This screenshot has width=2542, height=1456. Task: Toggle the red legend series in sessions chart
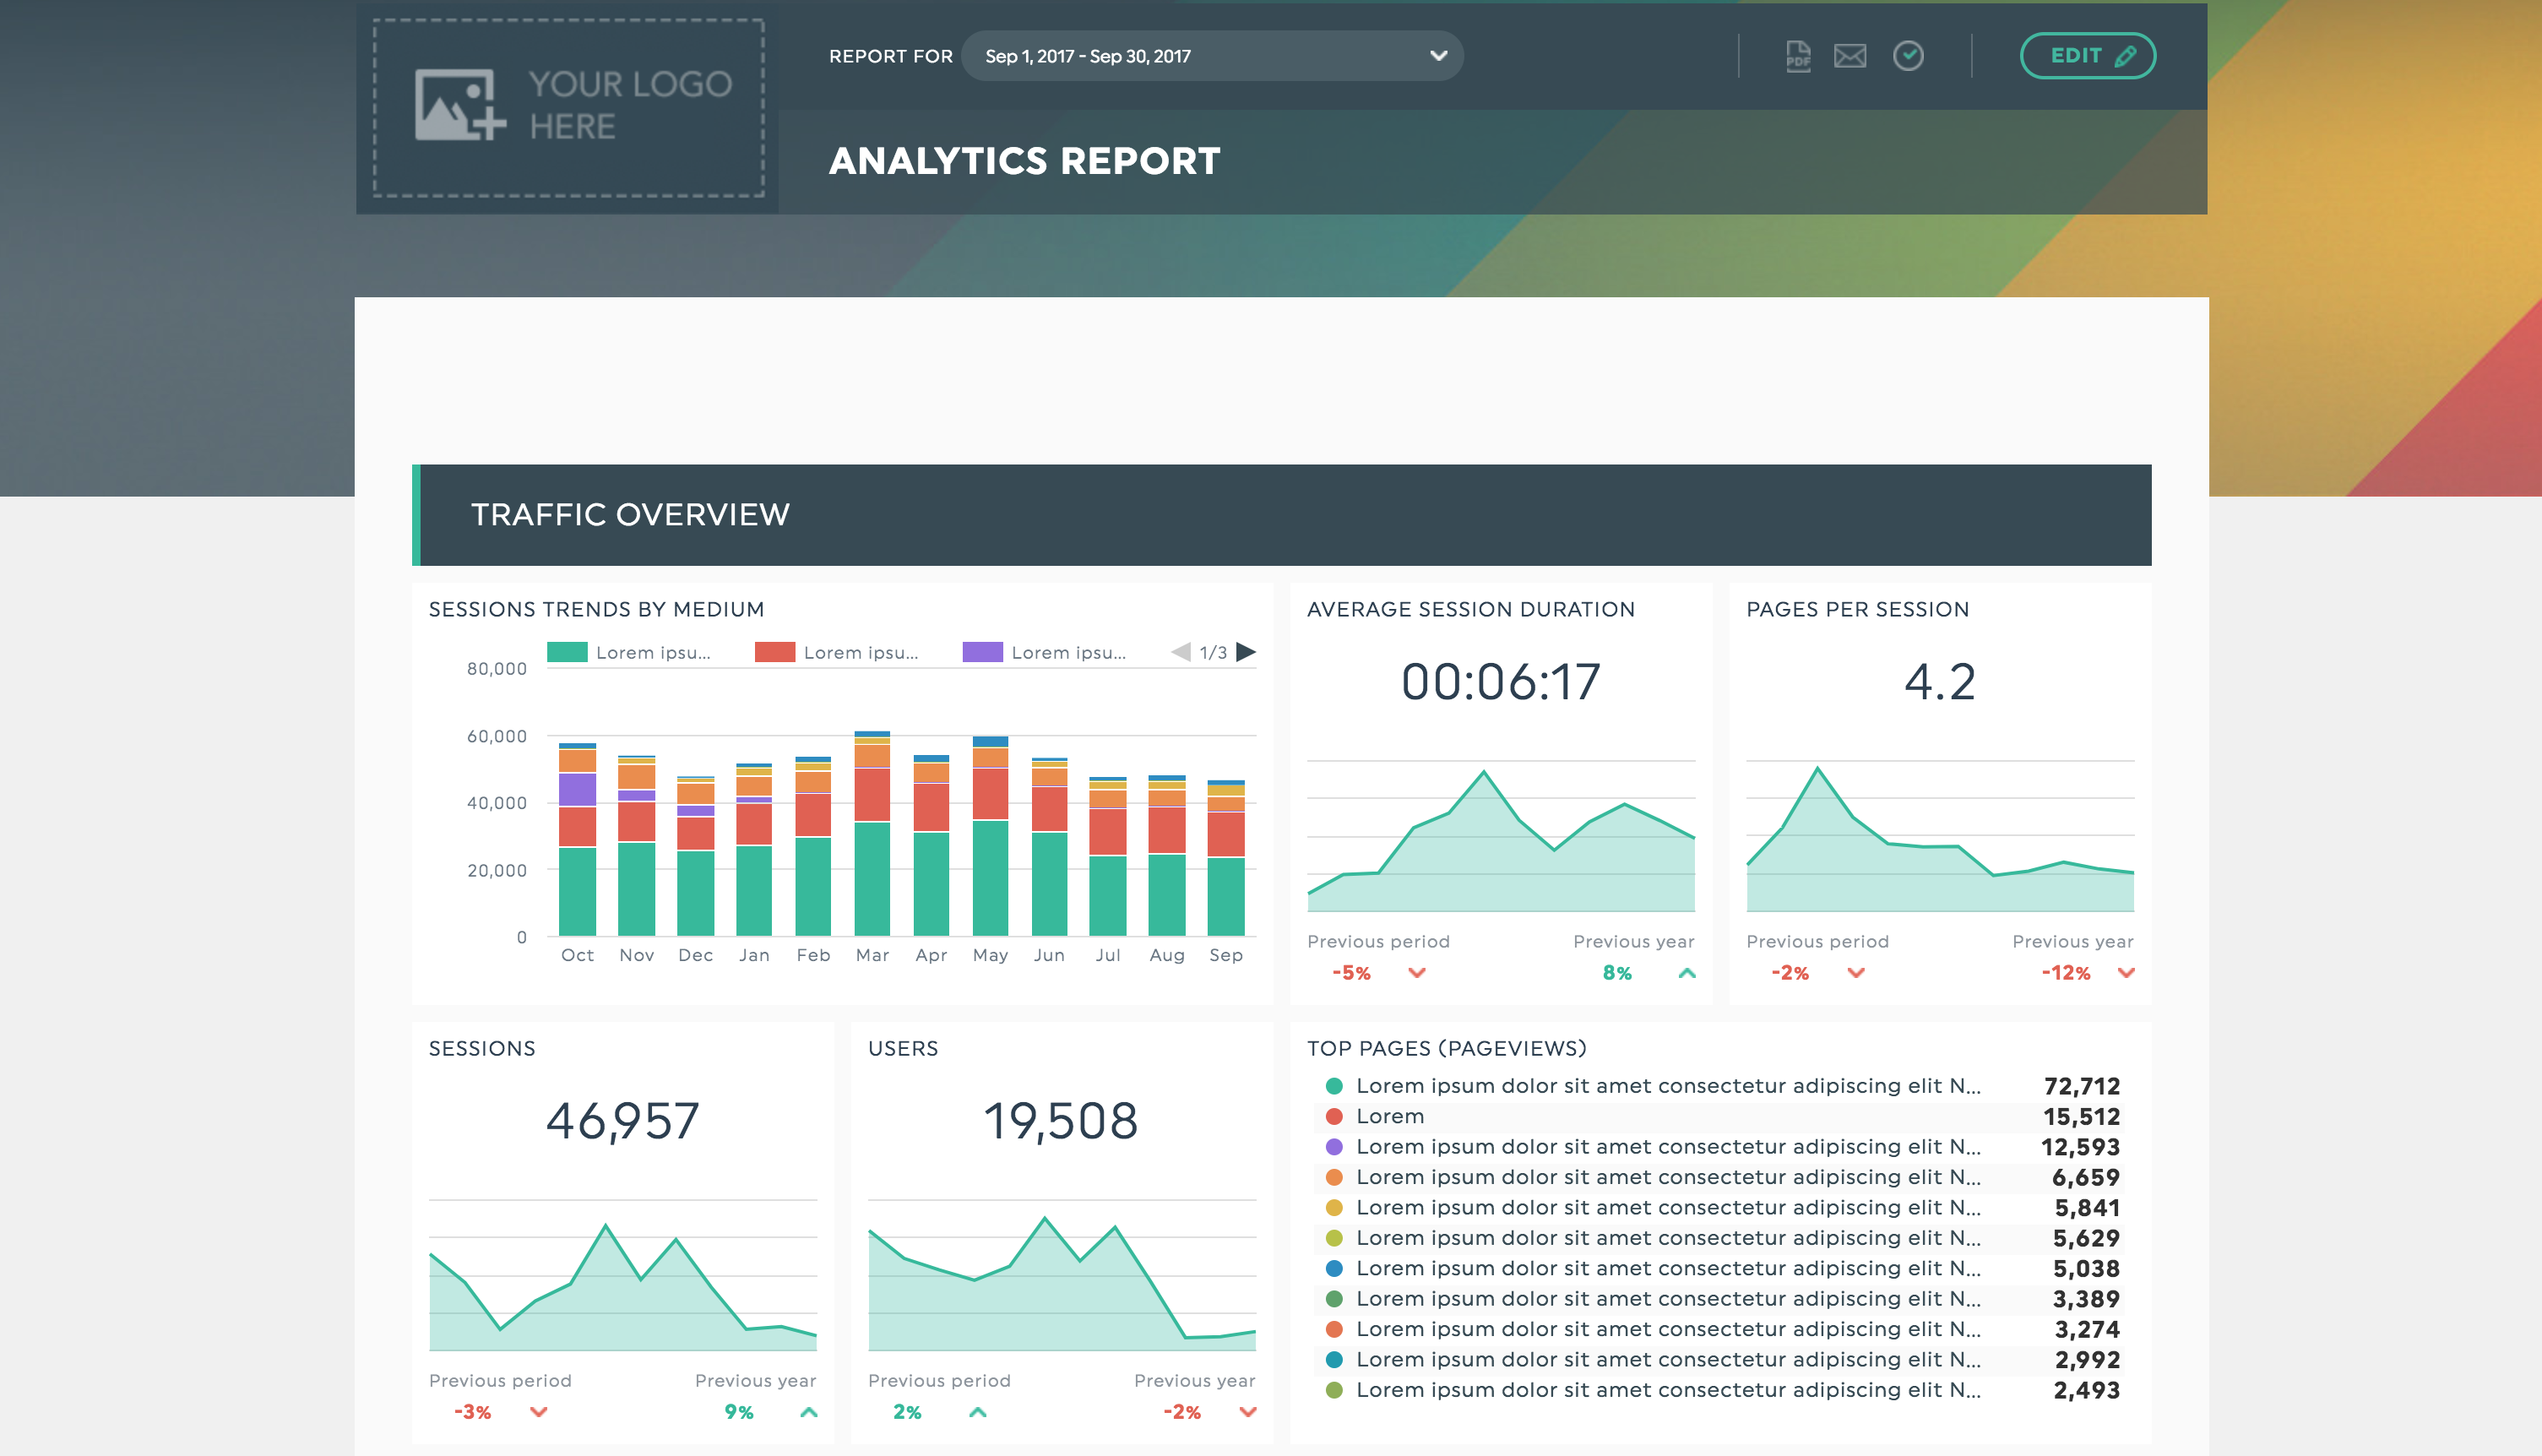point(774,652)
